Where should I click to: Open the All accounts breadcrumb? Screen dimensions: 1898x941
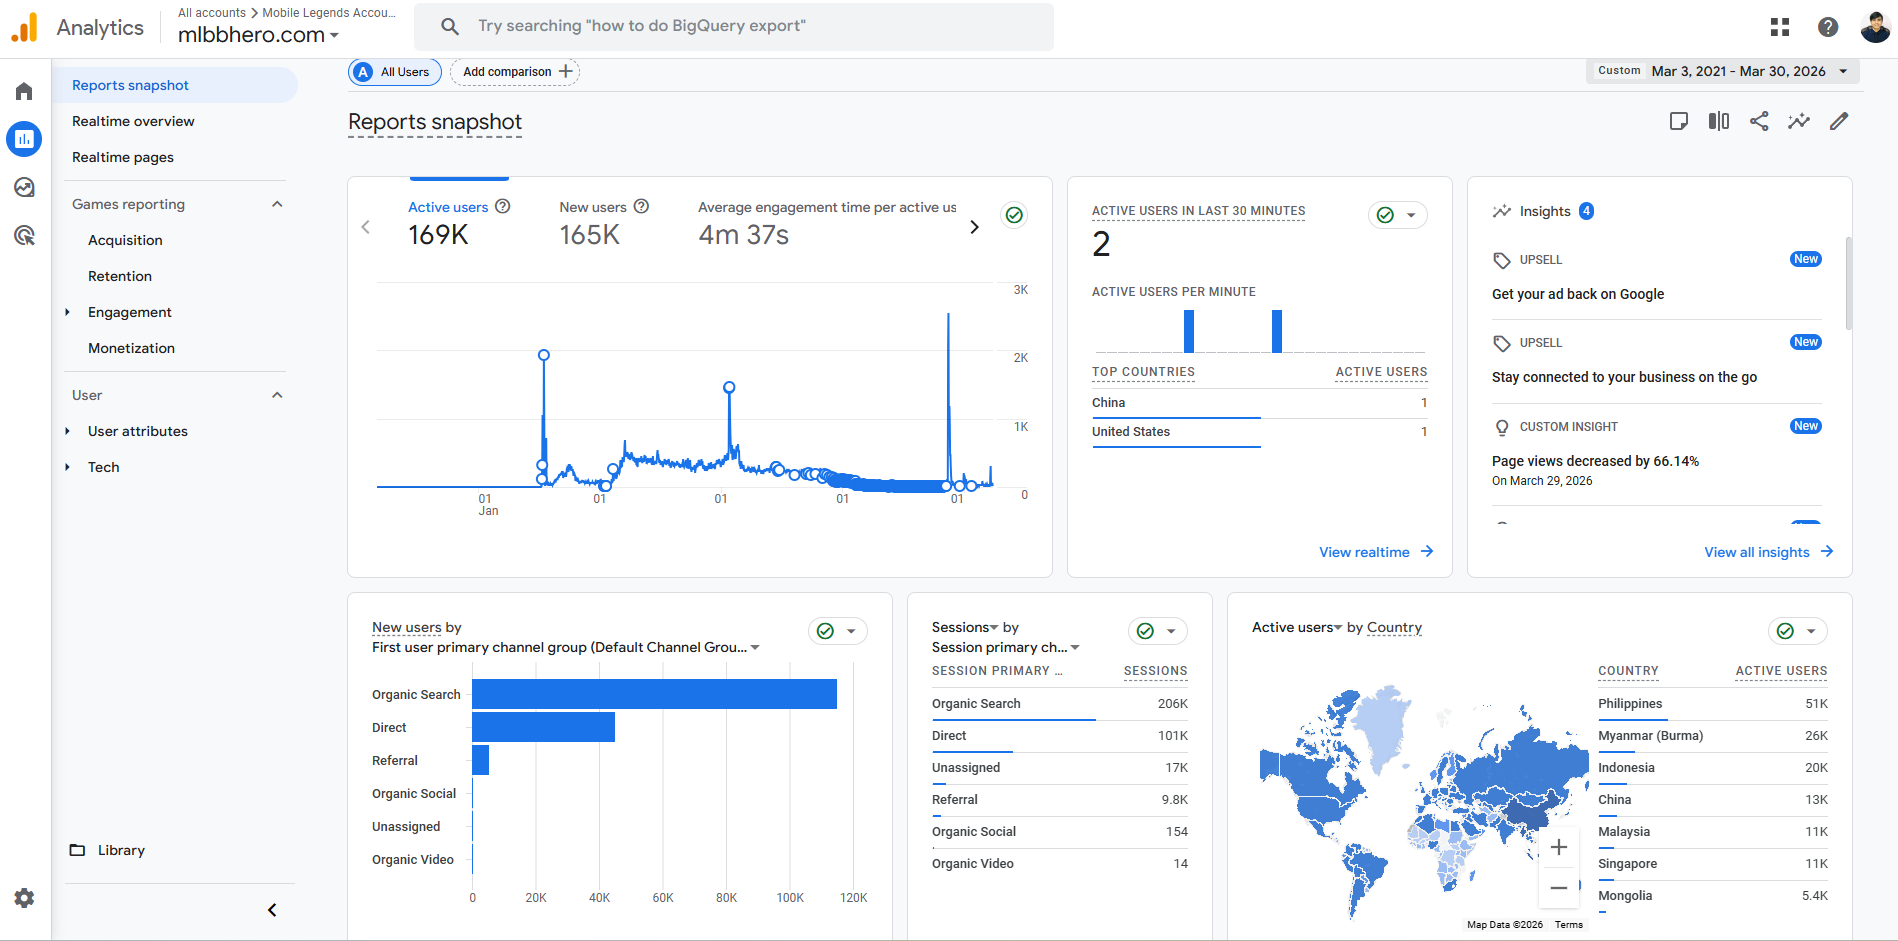pos(212,13)
